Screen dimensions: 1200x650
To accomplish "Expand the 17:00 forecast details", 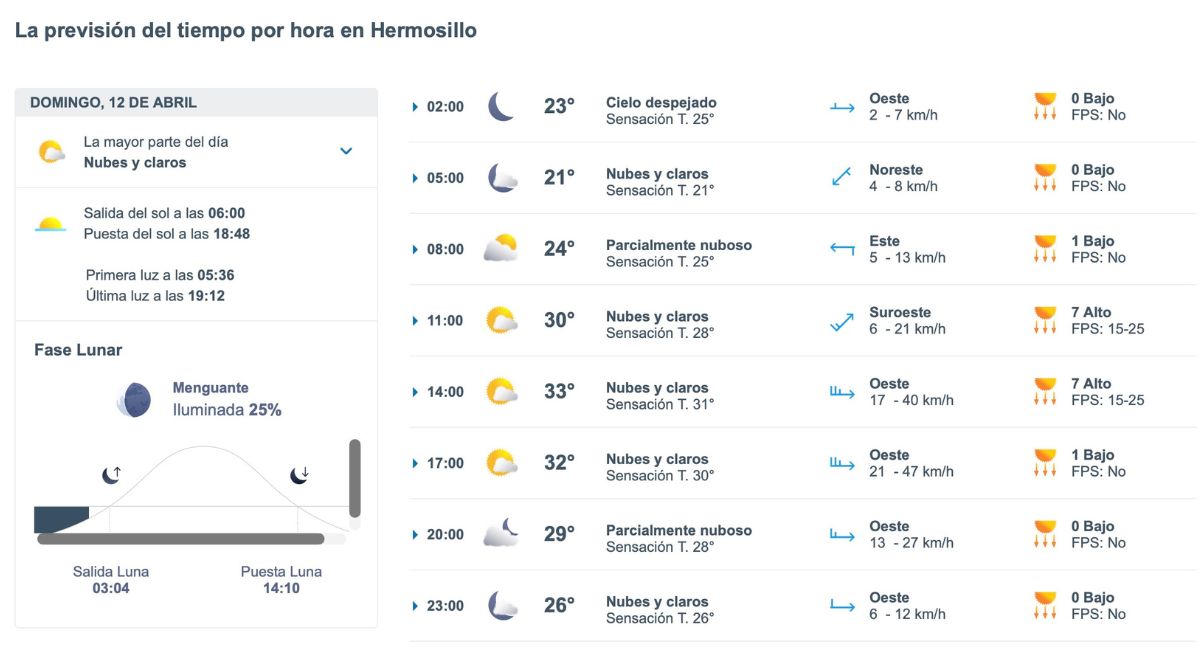I will 413,463.
